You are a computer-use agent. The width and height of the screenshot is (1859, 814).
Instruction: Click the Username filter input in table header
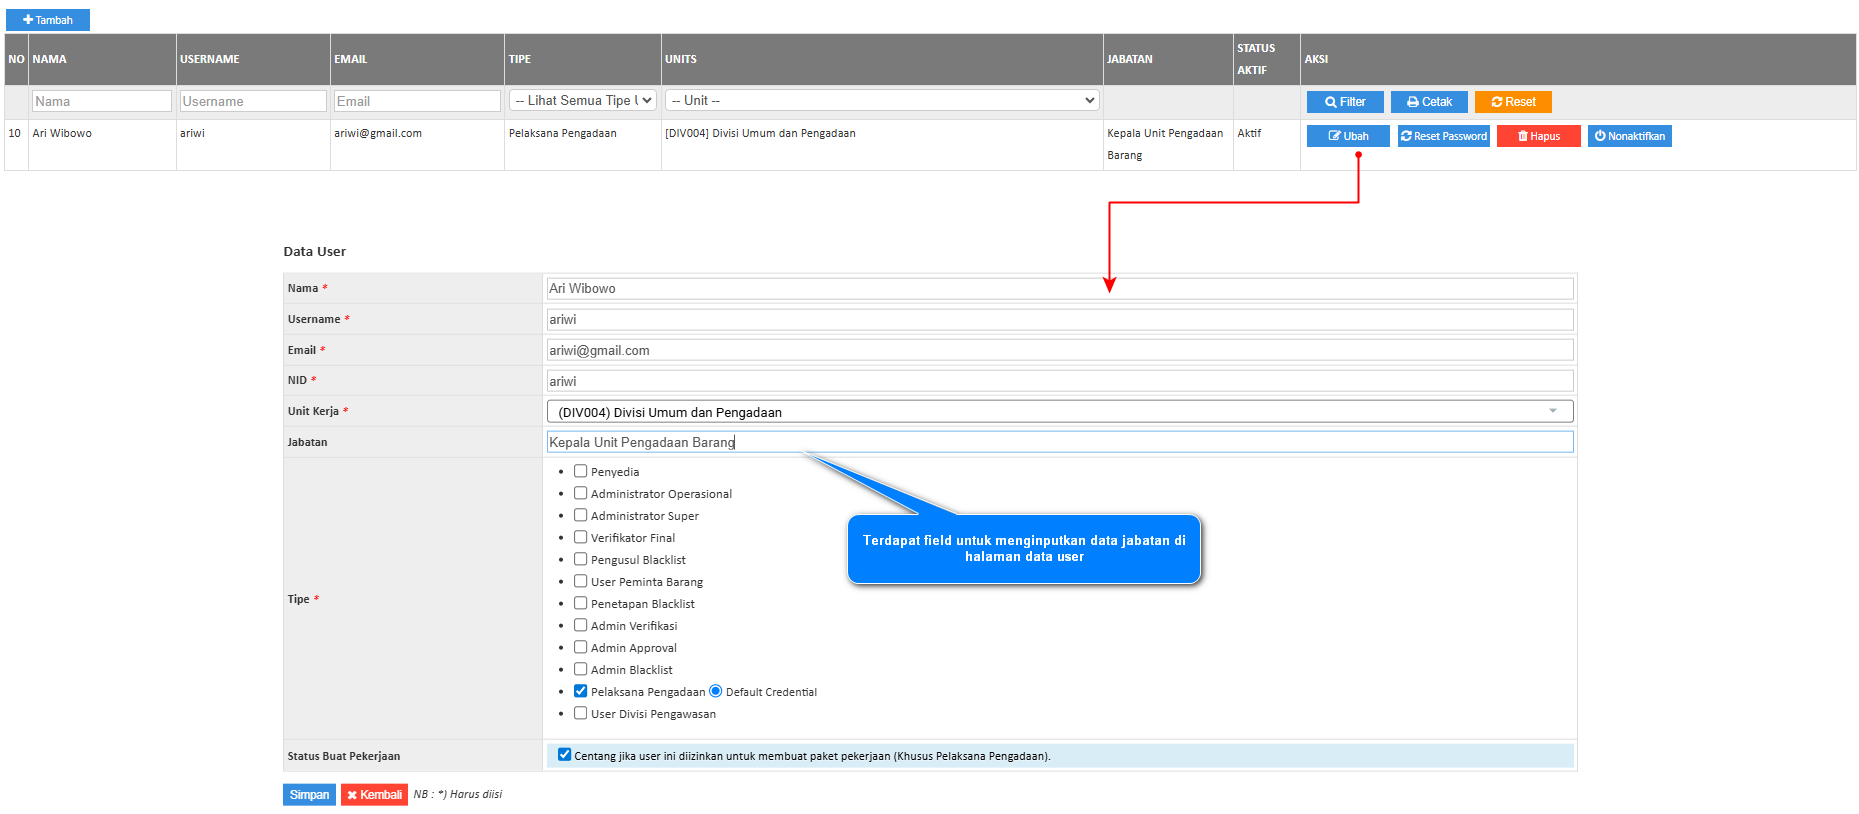coord(253,101)
